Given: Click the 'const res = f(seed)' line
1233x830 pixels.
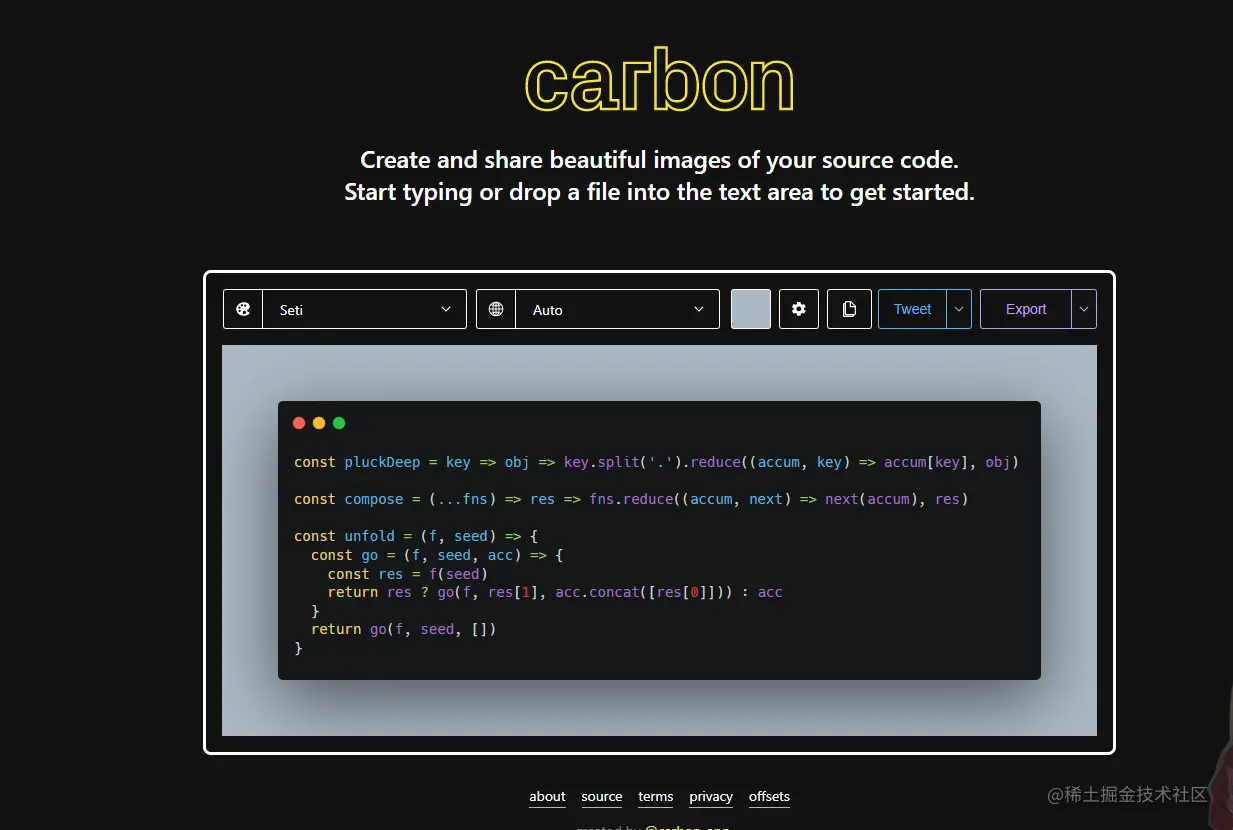Looking at the screenshot, I should click(407, 574).
